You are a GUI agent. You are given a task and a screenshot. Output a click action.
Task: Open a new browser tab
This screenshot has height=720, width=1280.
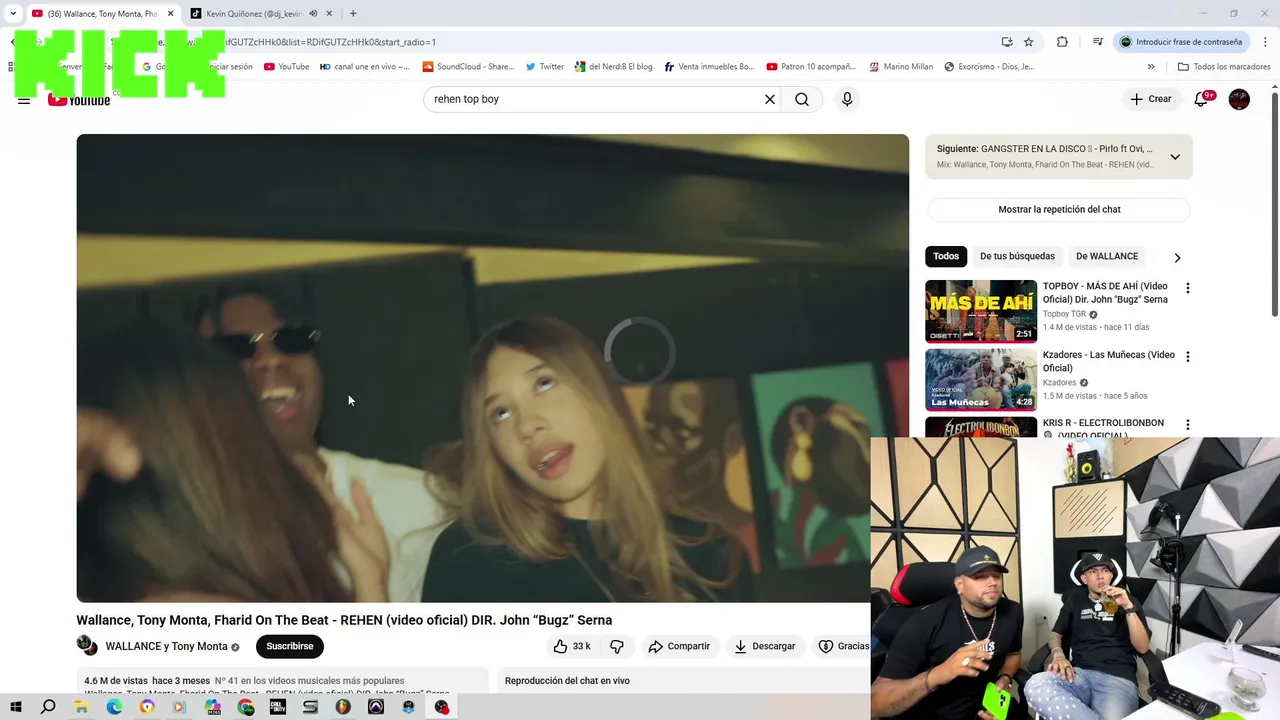coord(353,14)
